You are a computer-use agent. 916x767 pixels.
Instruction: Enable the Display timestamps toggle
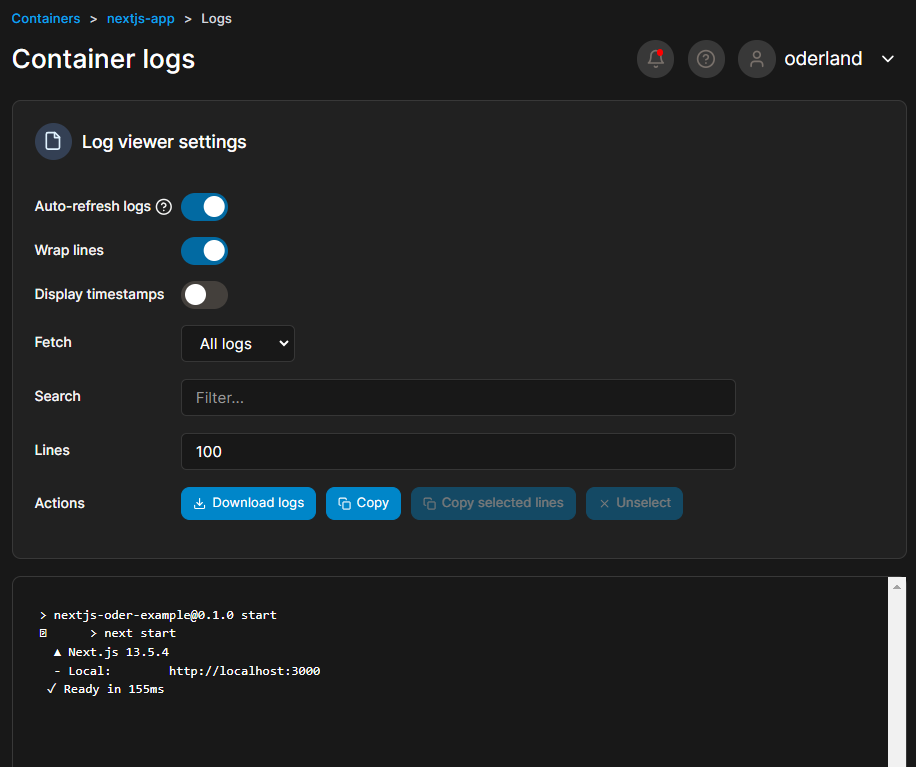204,295
